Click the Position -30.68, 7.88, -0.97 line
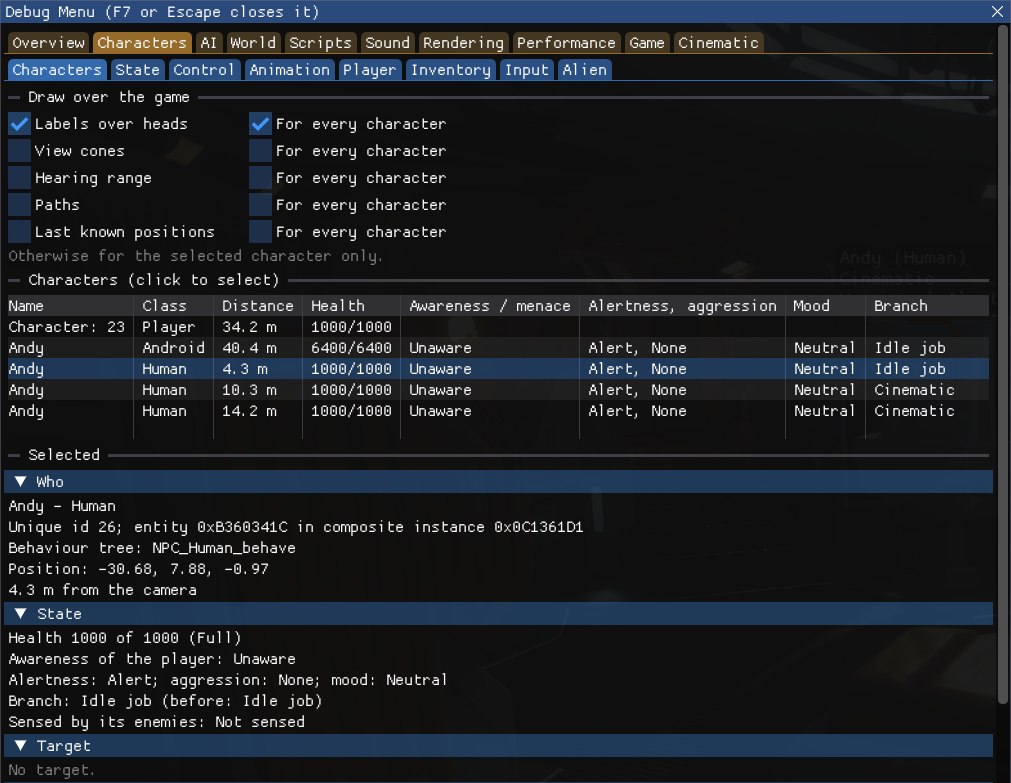This screenshot has height=783, width=1011. (x=138, y=569)
